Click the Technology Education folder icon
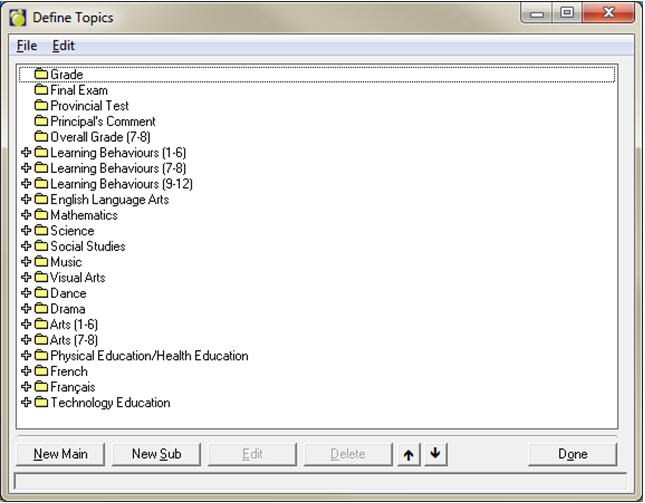The height and width of the screenshot is (503, 645). (41, 403)
